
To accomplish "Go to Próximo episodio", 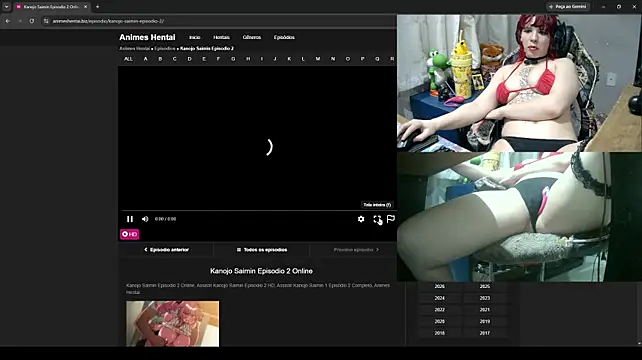I will [x=356, y=250].
